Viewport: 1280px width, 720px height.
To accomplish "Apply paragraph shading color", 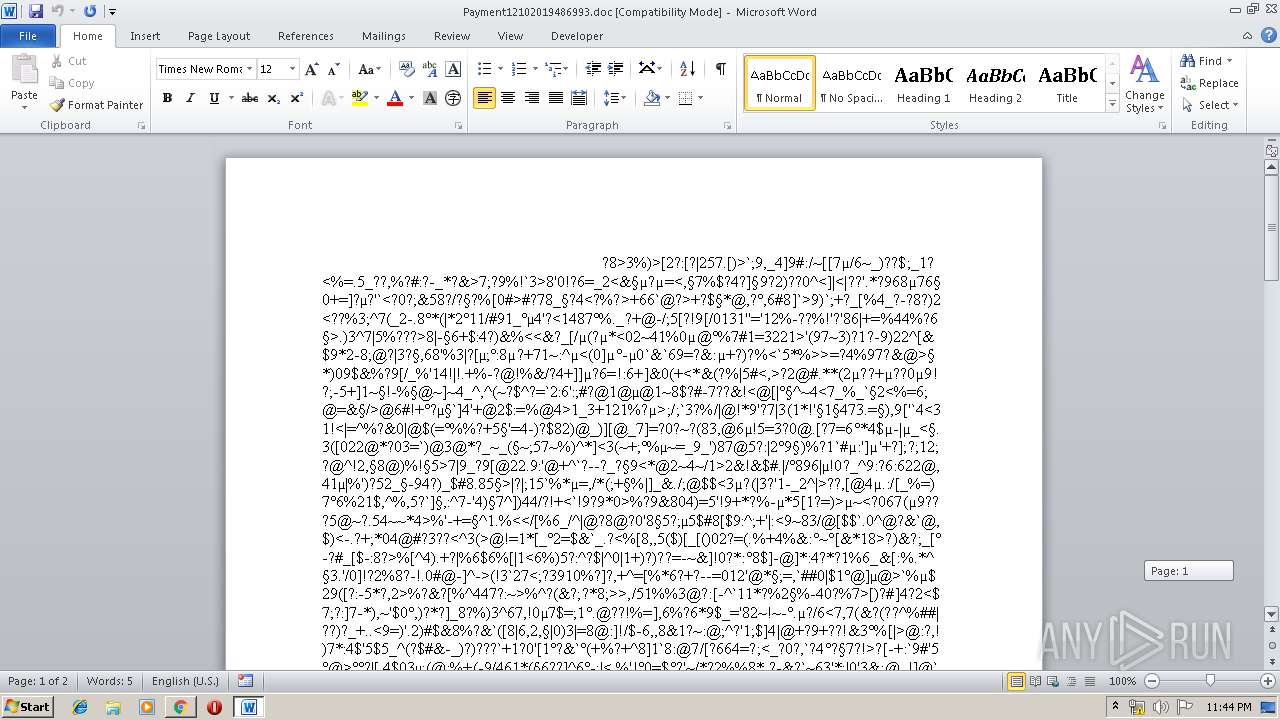I will [652, 98].
